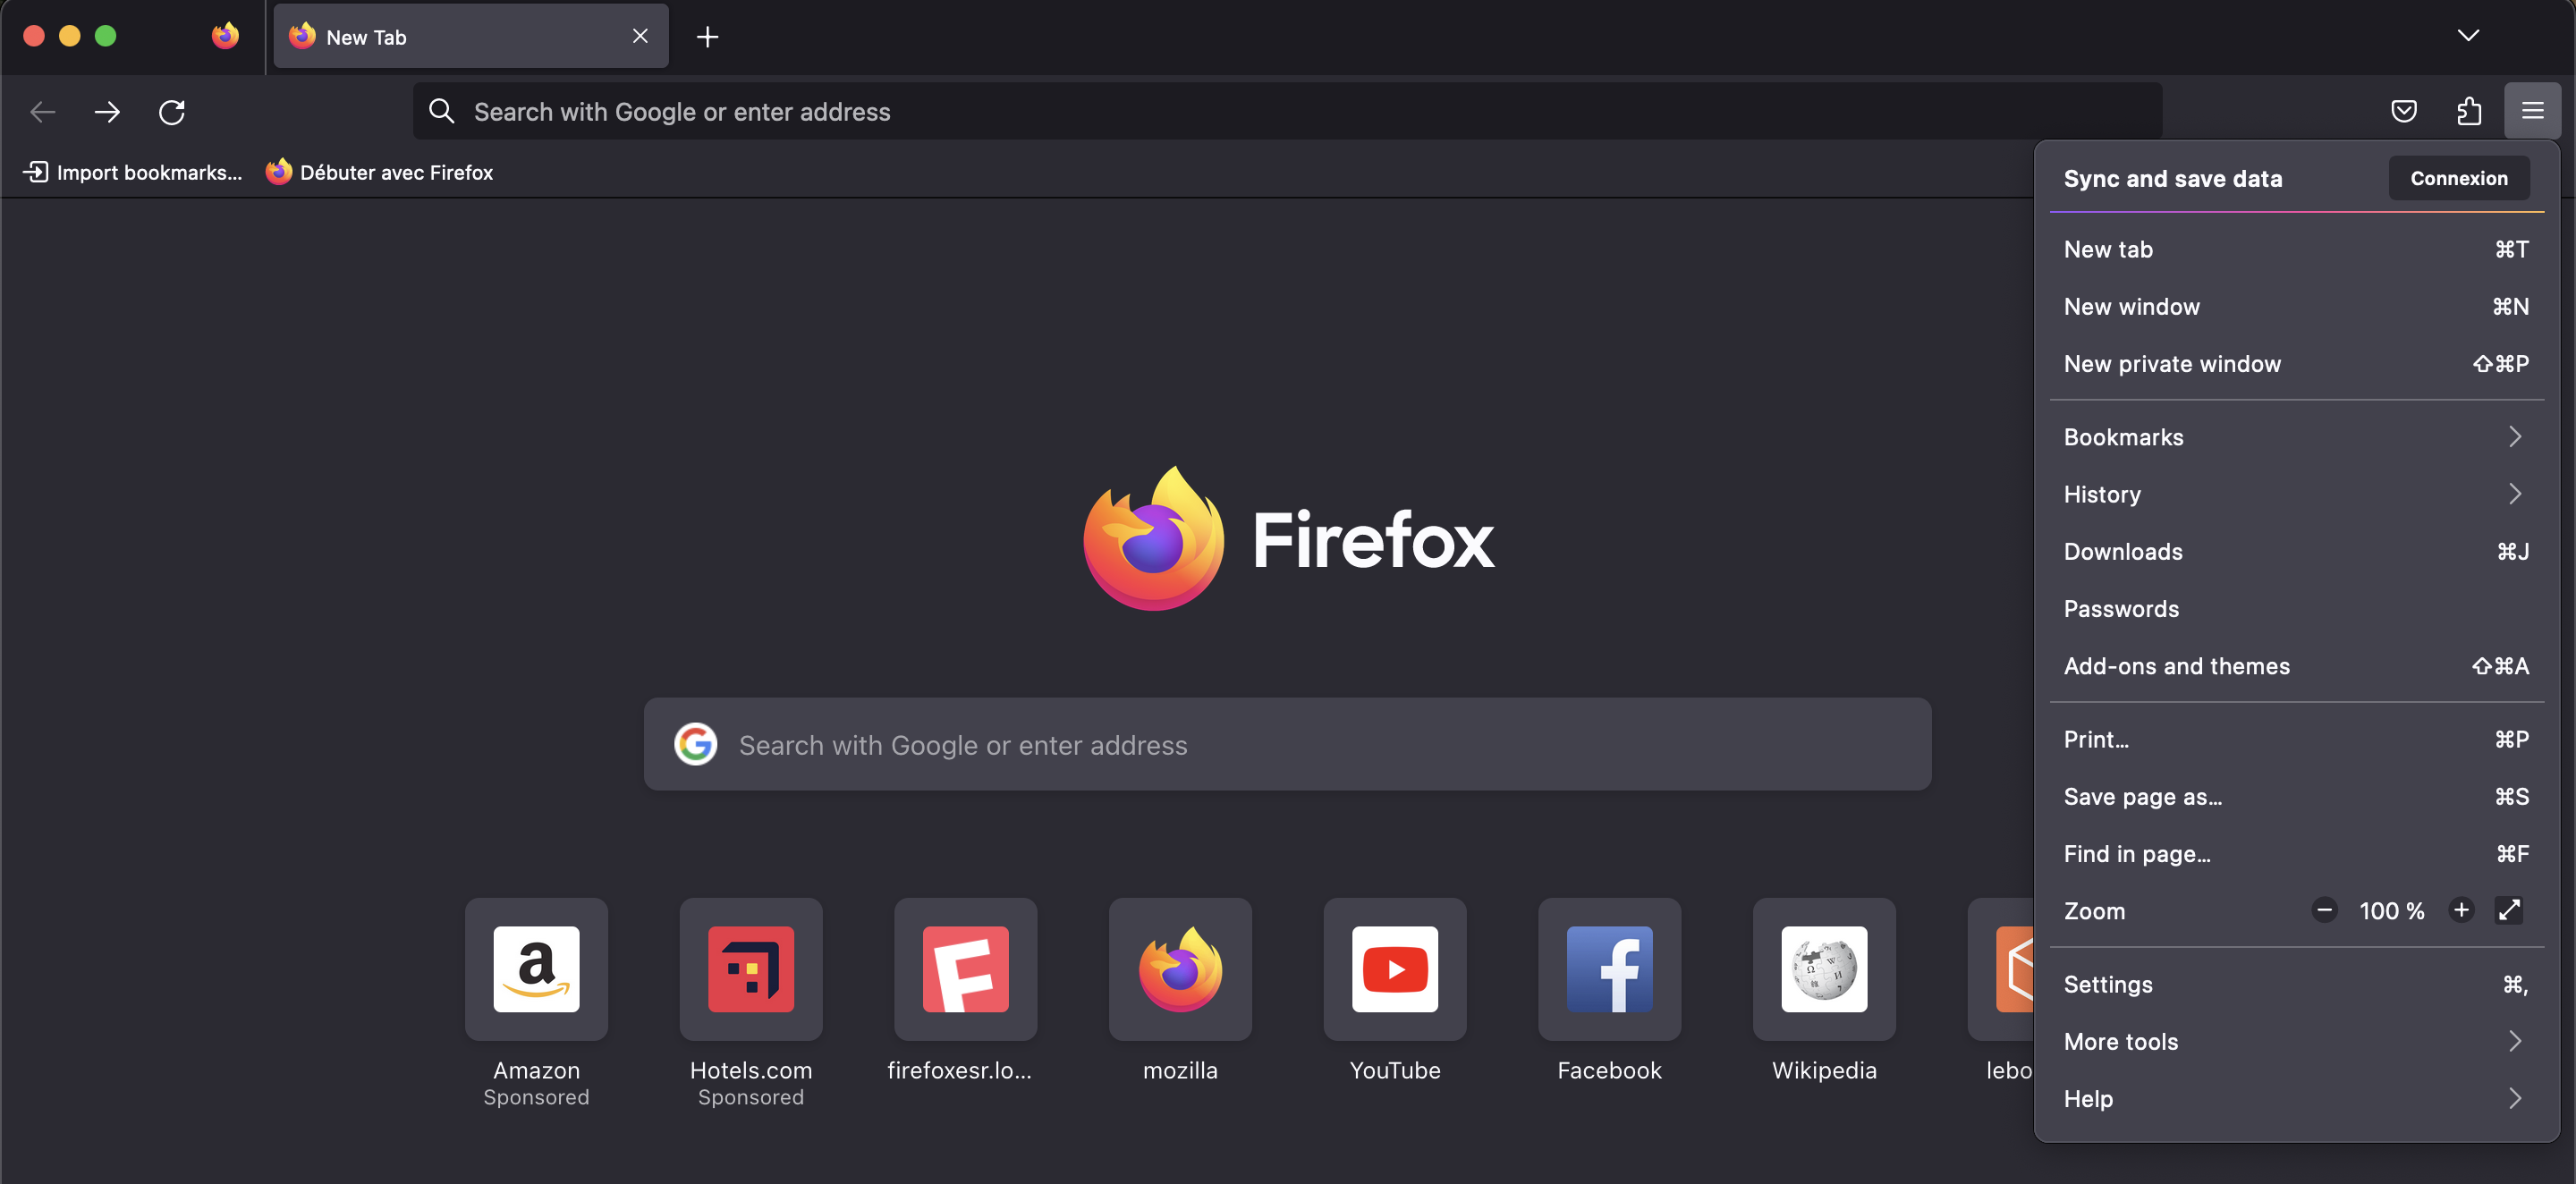Select the New Tab tab
Screen dimensions: 2576x1184
(471, 36)
